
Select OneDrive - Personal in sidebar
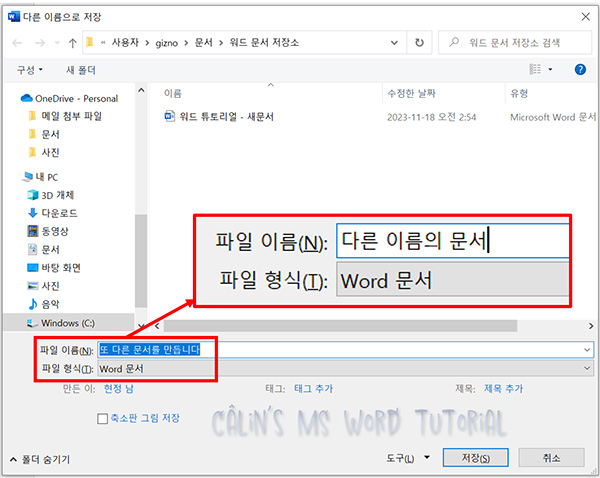point(69,98)
